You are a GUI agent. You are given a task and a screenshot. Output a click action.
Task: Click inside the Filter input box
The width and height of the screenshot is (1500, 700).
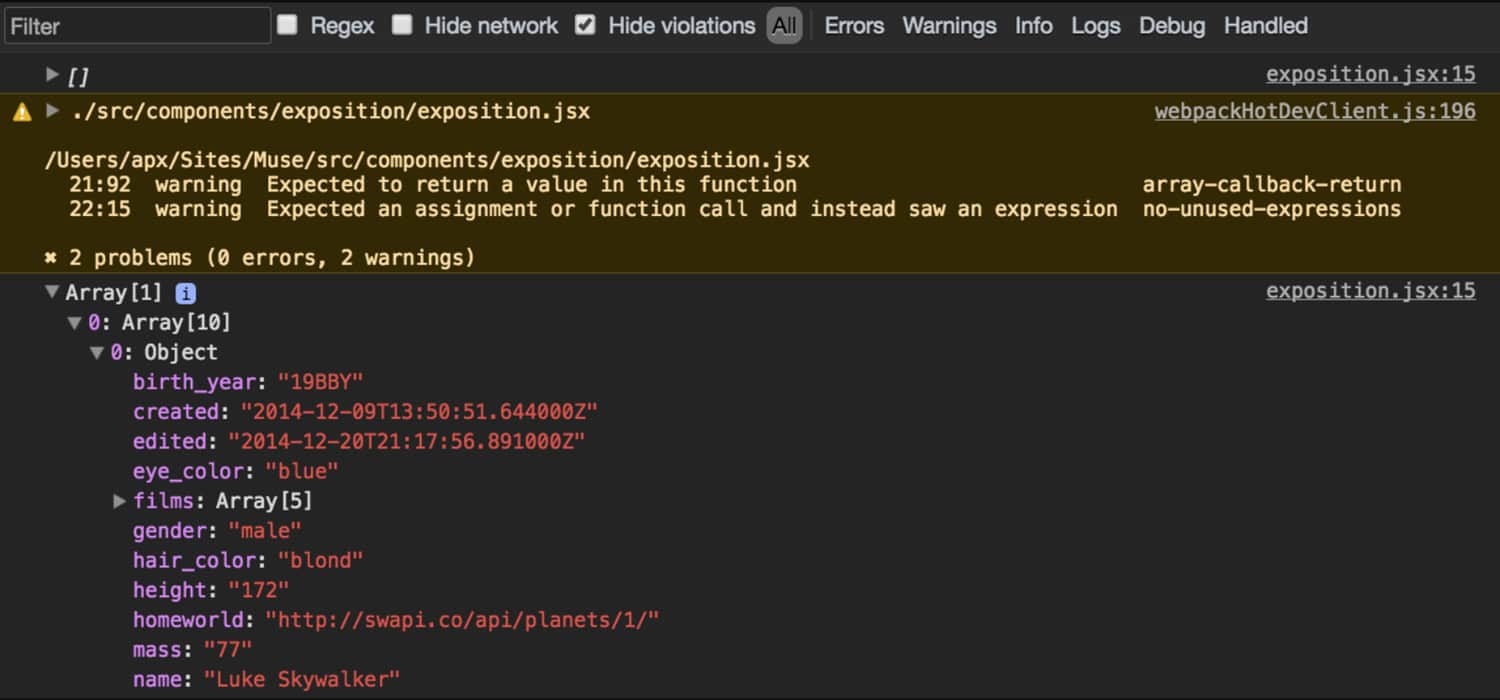[x=137, y=25]
